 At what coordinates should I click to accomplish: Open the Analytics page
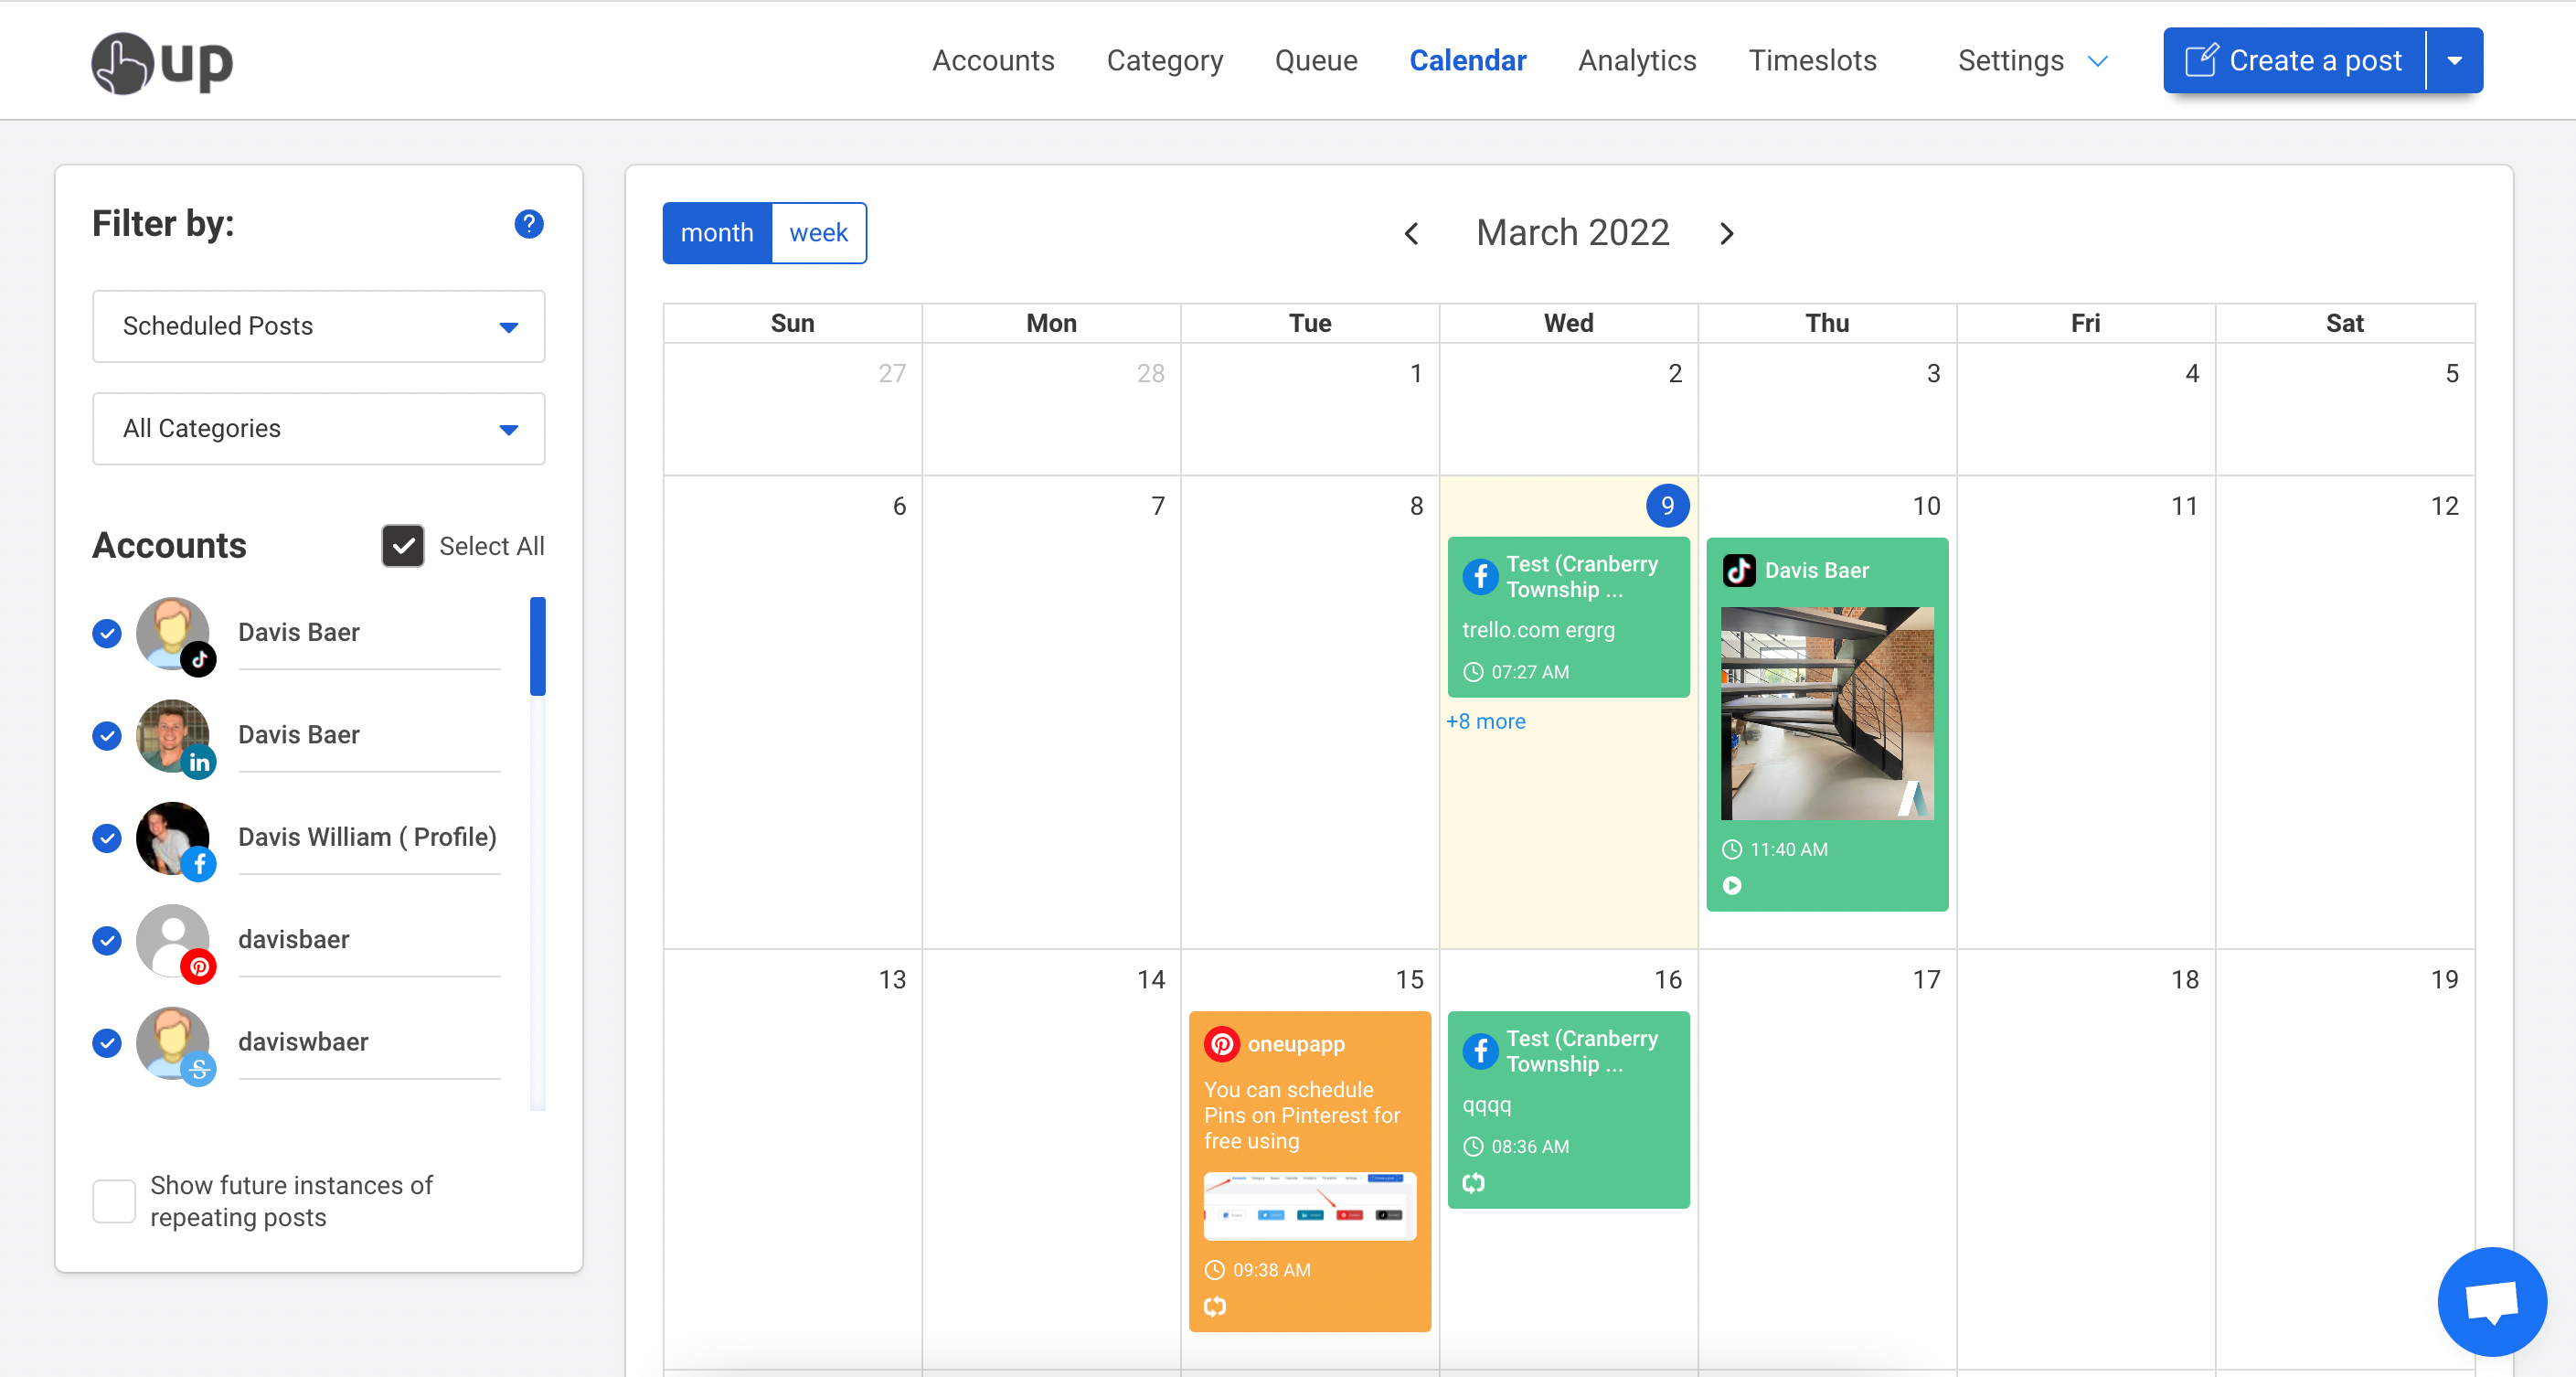[x=1636, y=61]
